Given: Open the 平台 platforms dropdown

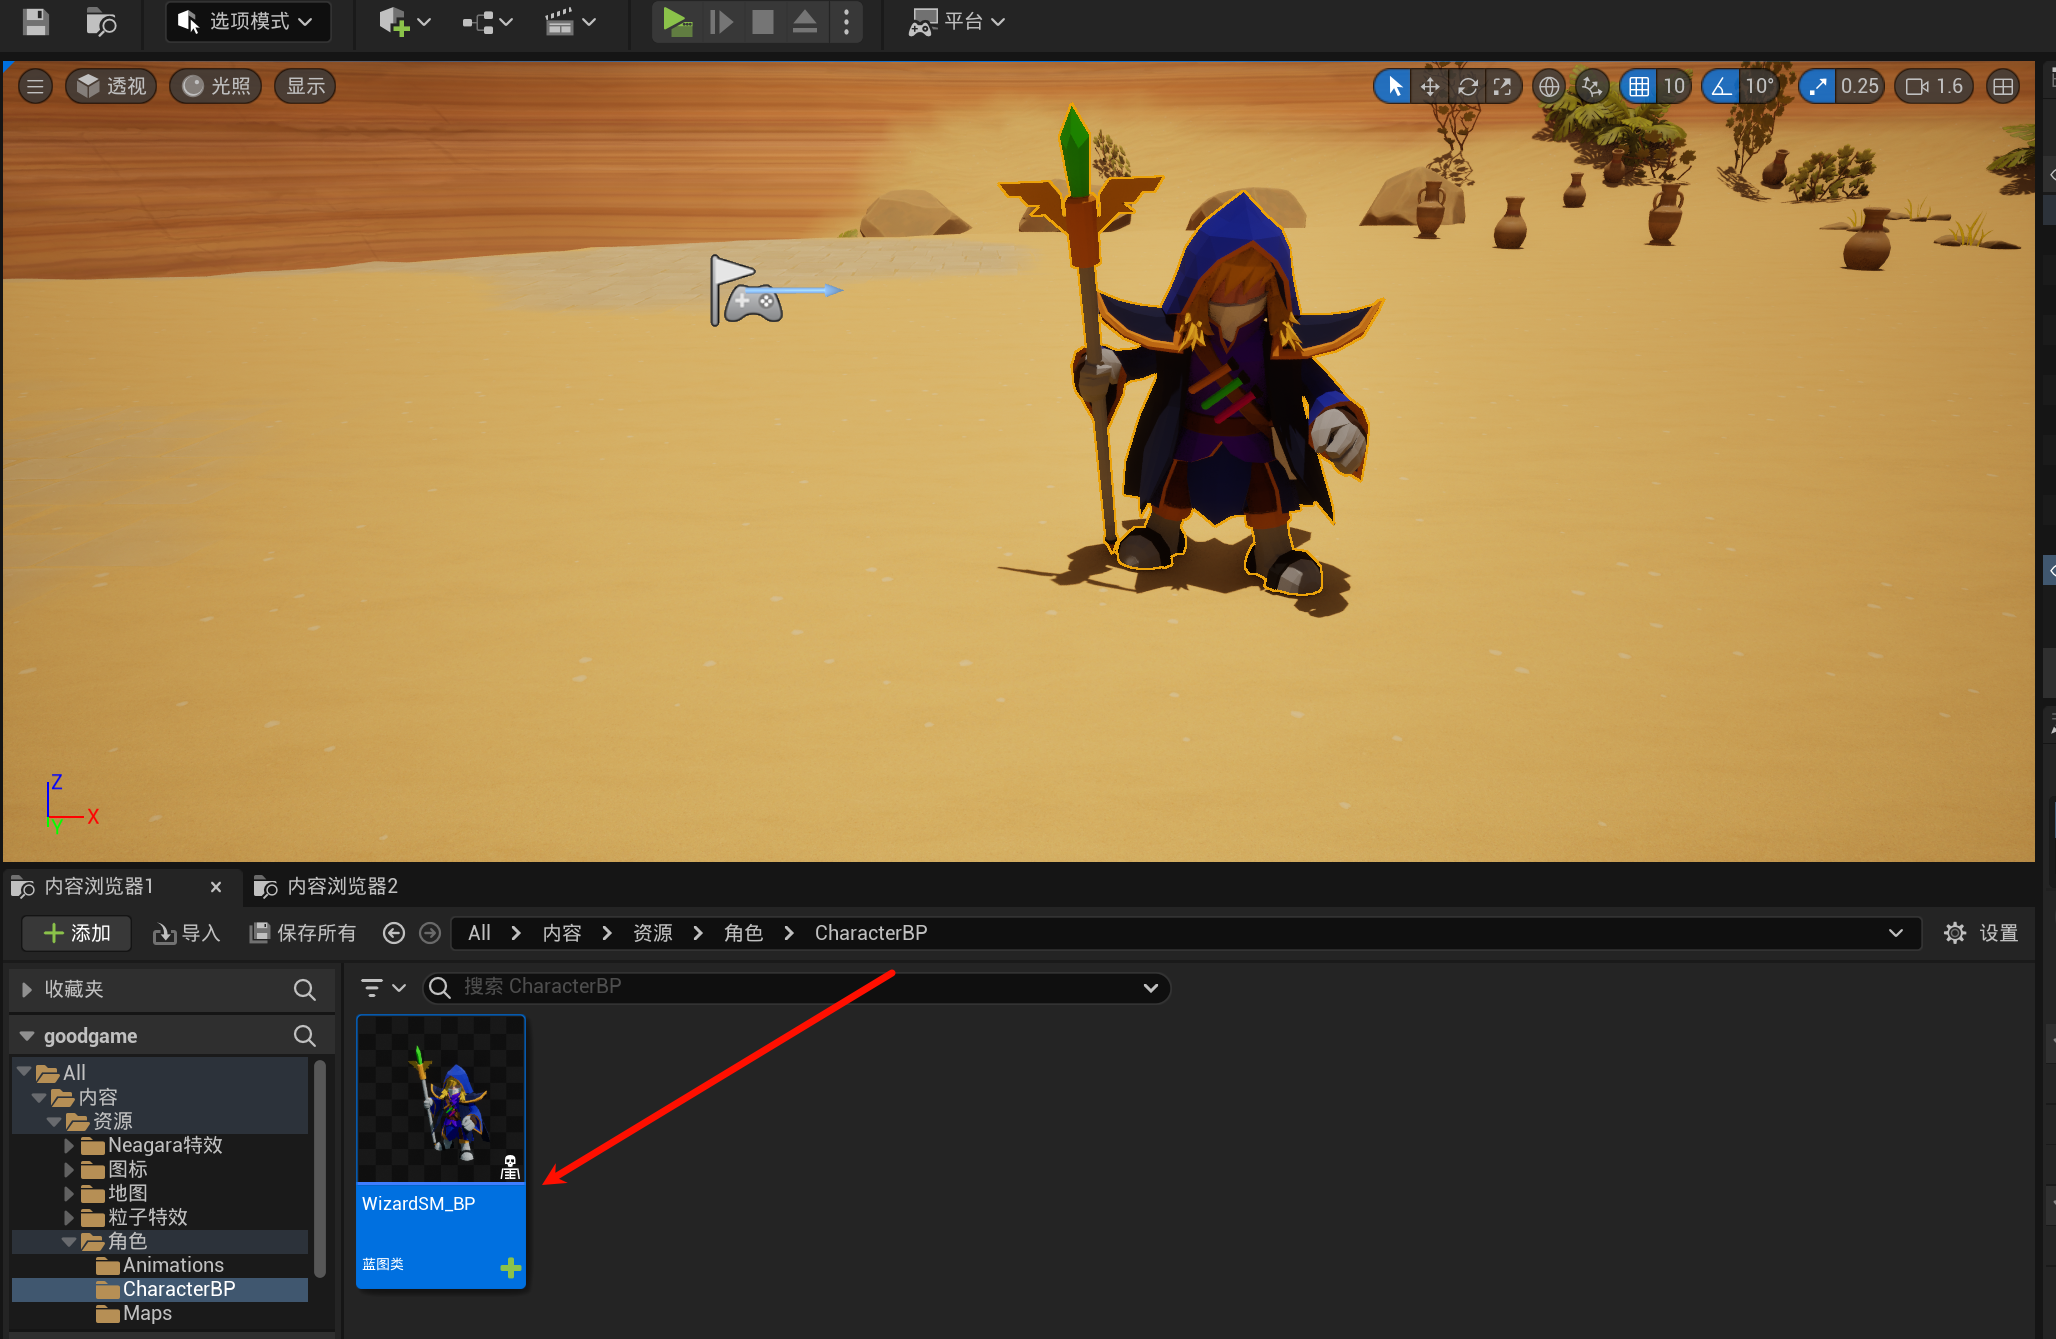Looking at the screenshot, I should coord(957,21).
